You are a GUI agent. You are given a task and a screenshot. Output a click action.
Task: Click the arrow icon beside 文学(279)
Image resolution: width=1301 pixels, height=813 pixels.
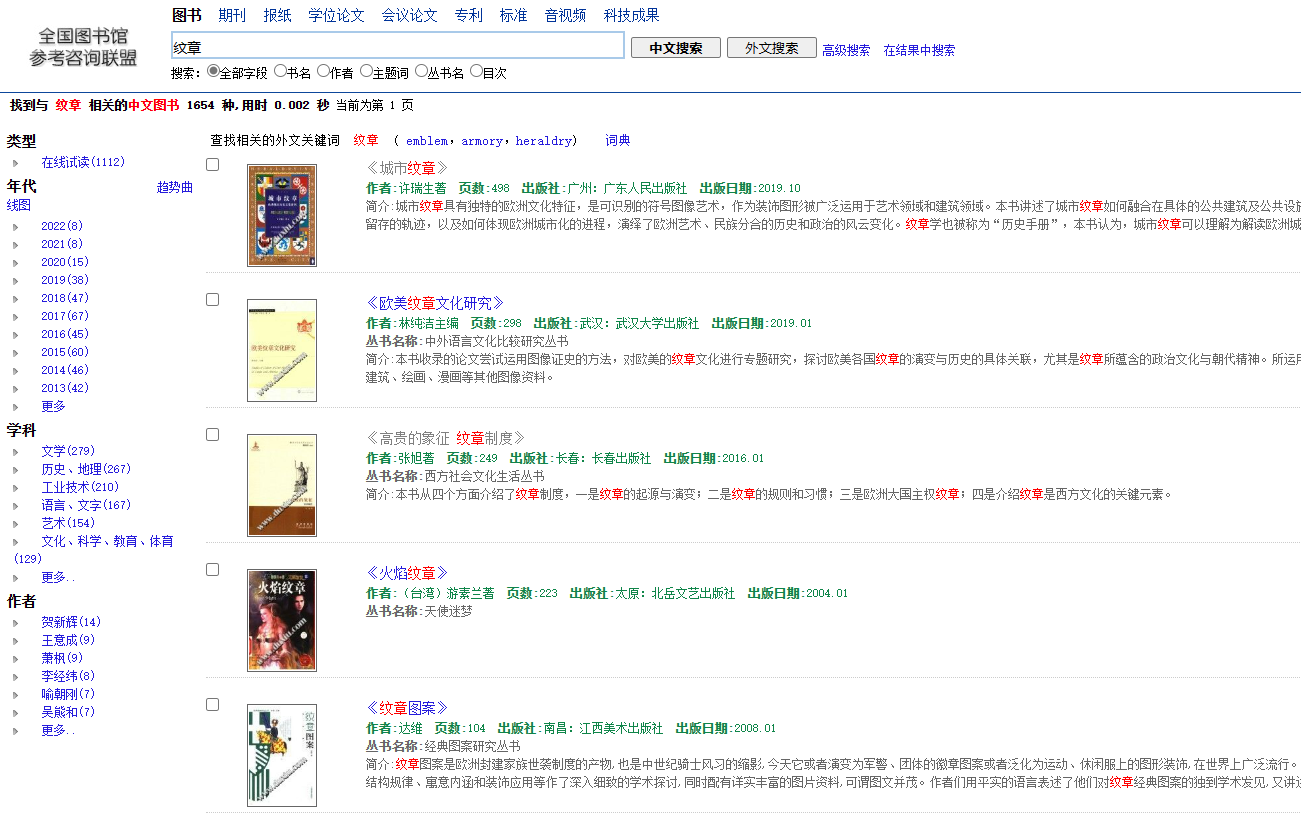click(15, 452)
